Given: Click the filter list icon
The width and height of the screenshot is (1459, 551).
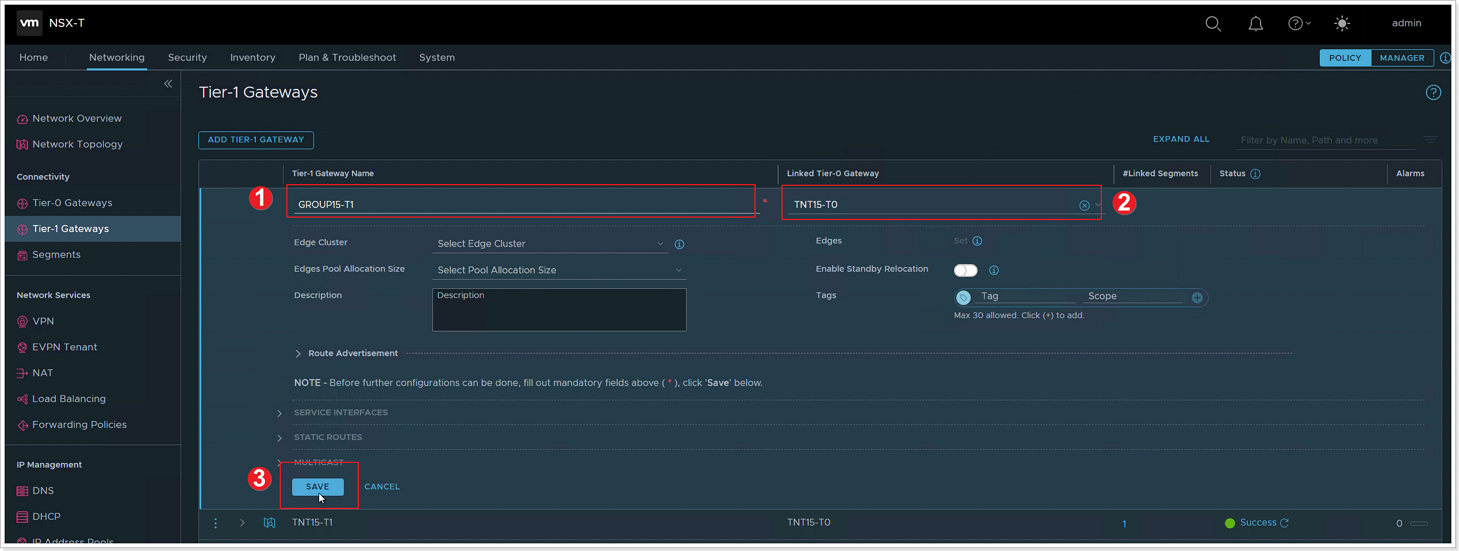Looking at the screenshot, I should pyautogui.click(x=1431, y=140).
